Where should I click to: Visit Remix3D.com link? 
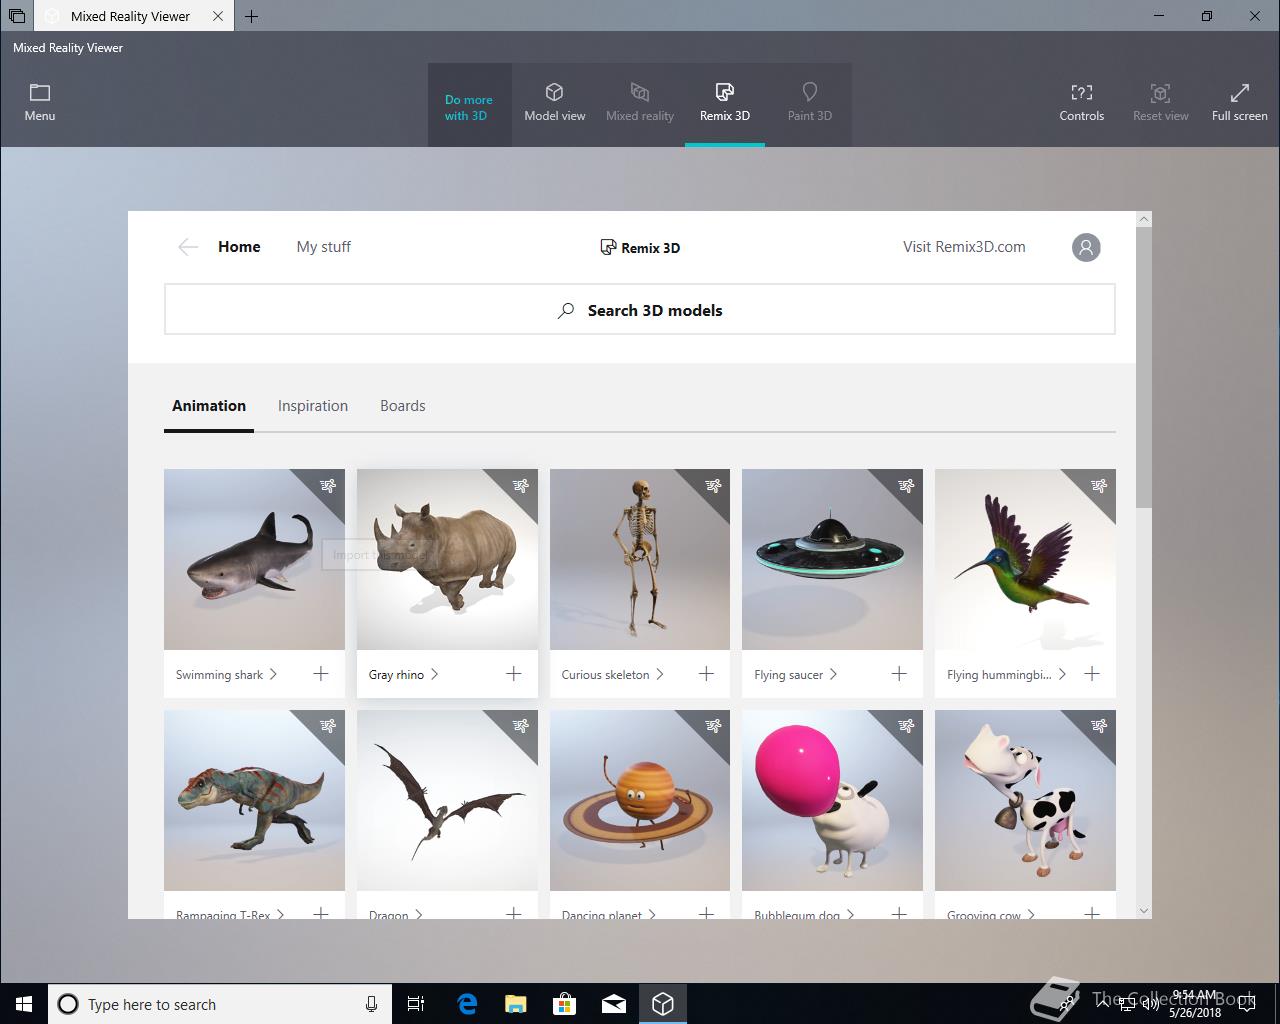click(x=964, y=247)
